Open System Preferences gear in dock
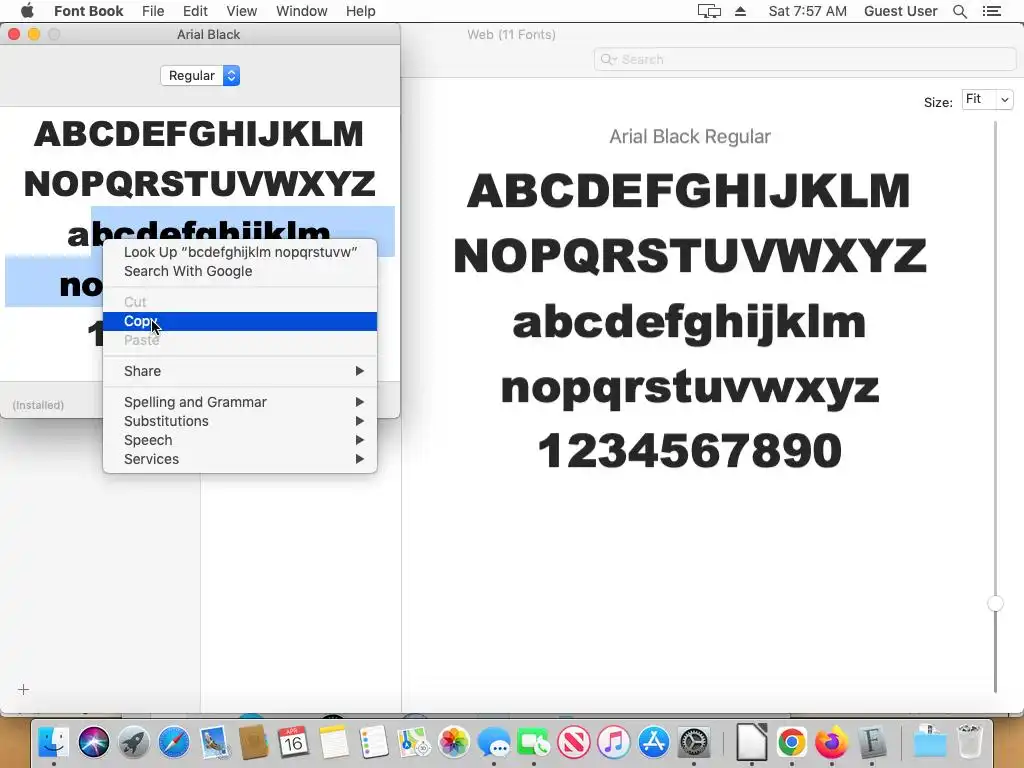 point(694,743)
